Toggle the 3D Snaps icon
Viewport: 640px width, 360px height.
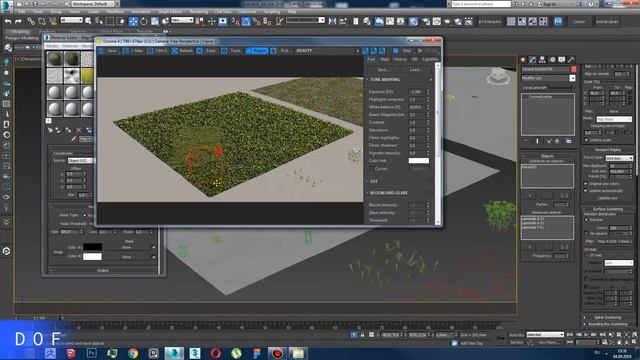tap(236, 21)
